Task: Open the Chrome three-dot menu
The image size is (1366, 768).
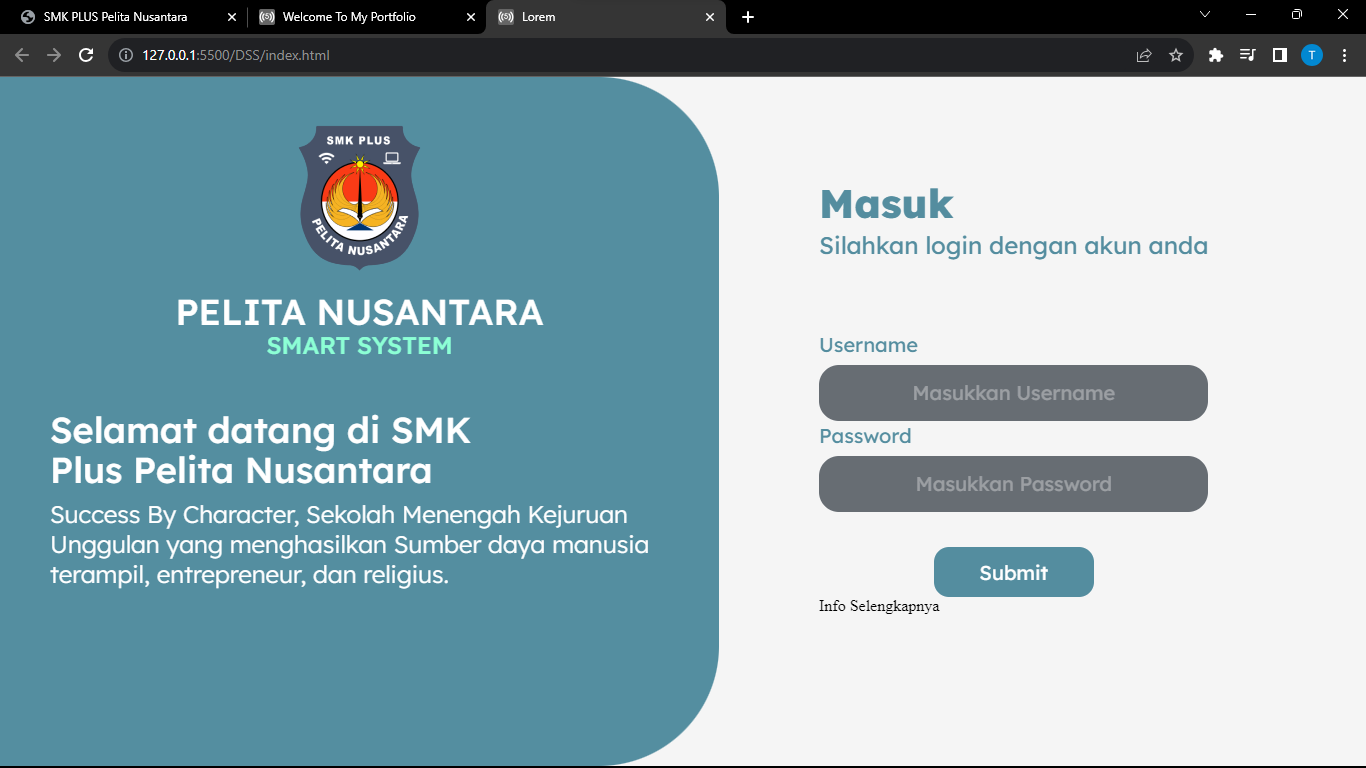Action: [x=1344, y=55]
